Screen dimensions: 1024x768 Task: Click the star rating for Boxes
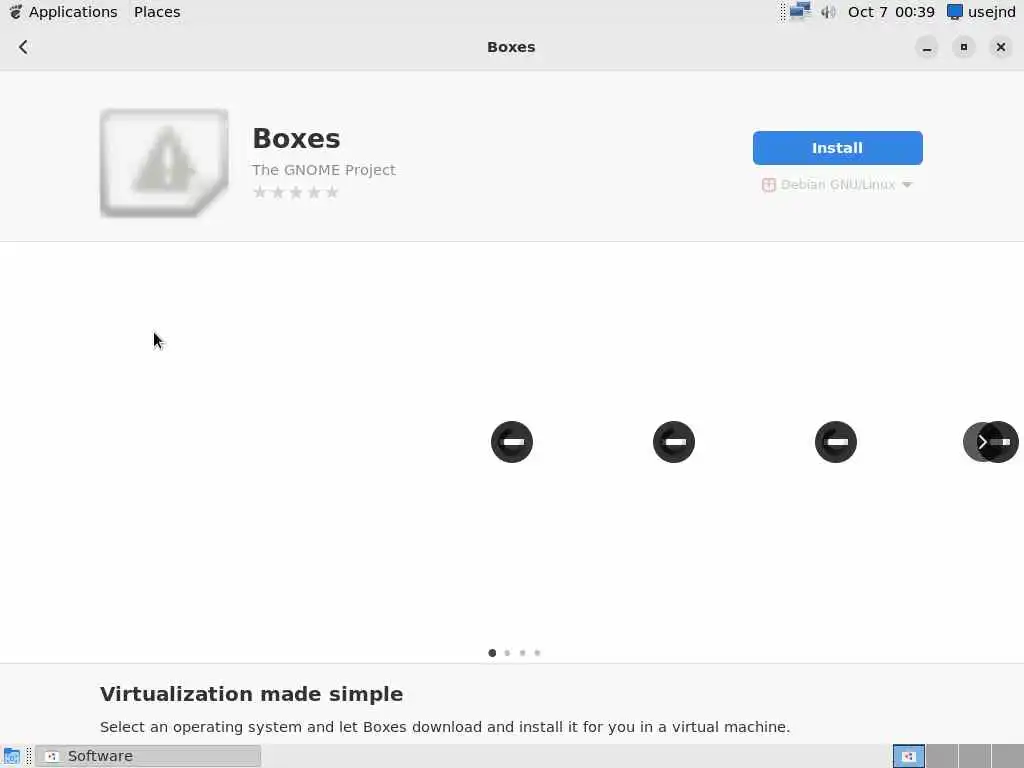[x=296, y=192]
